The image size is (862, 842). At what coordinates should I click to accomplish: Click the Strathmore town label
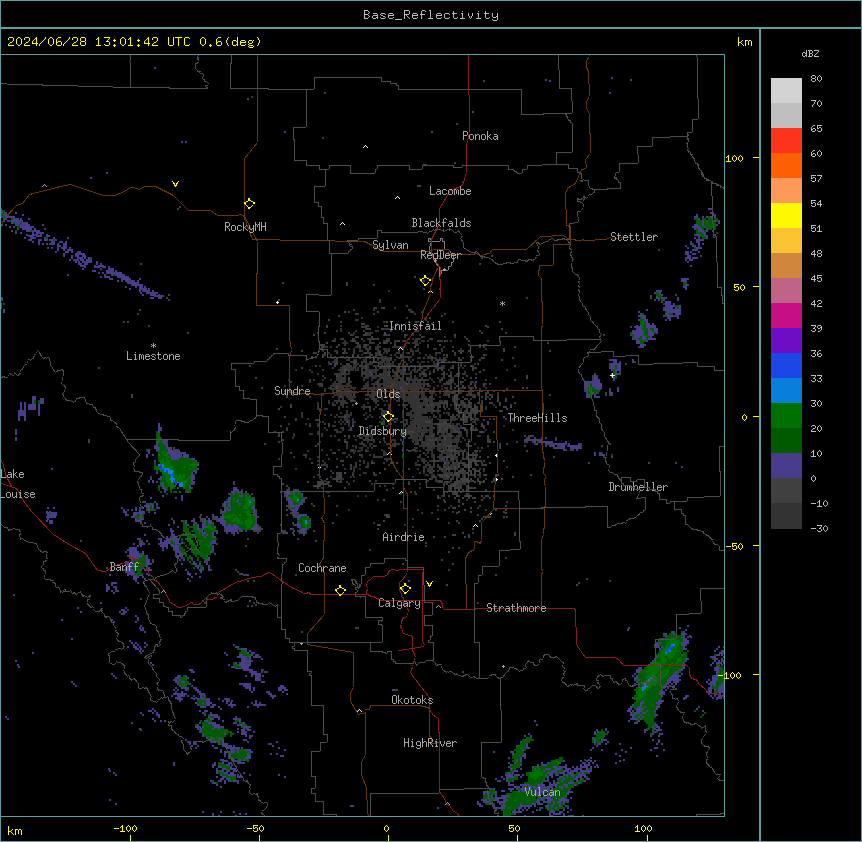(x=516, y=608)
